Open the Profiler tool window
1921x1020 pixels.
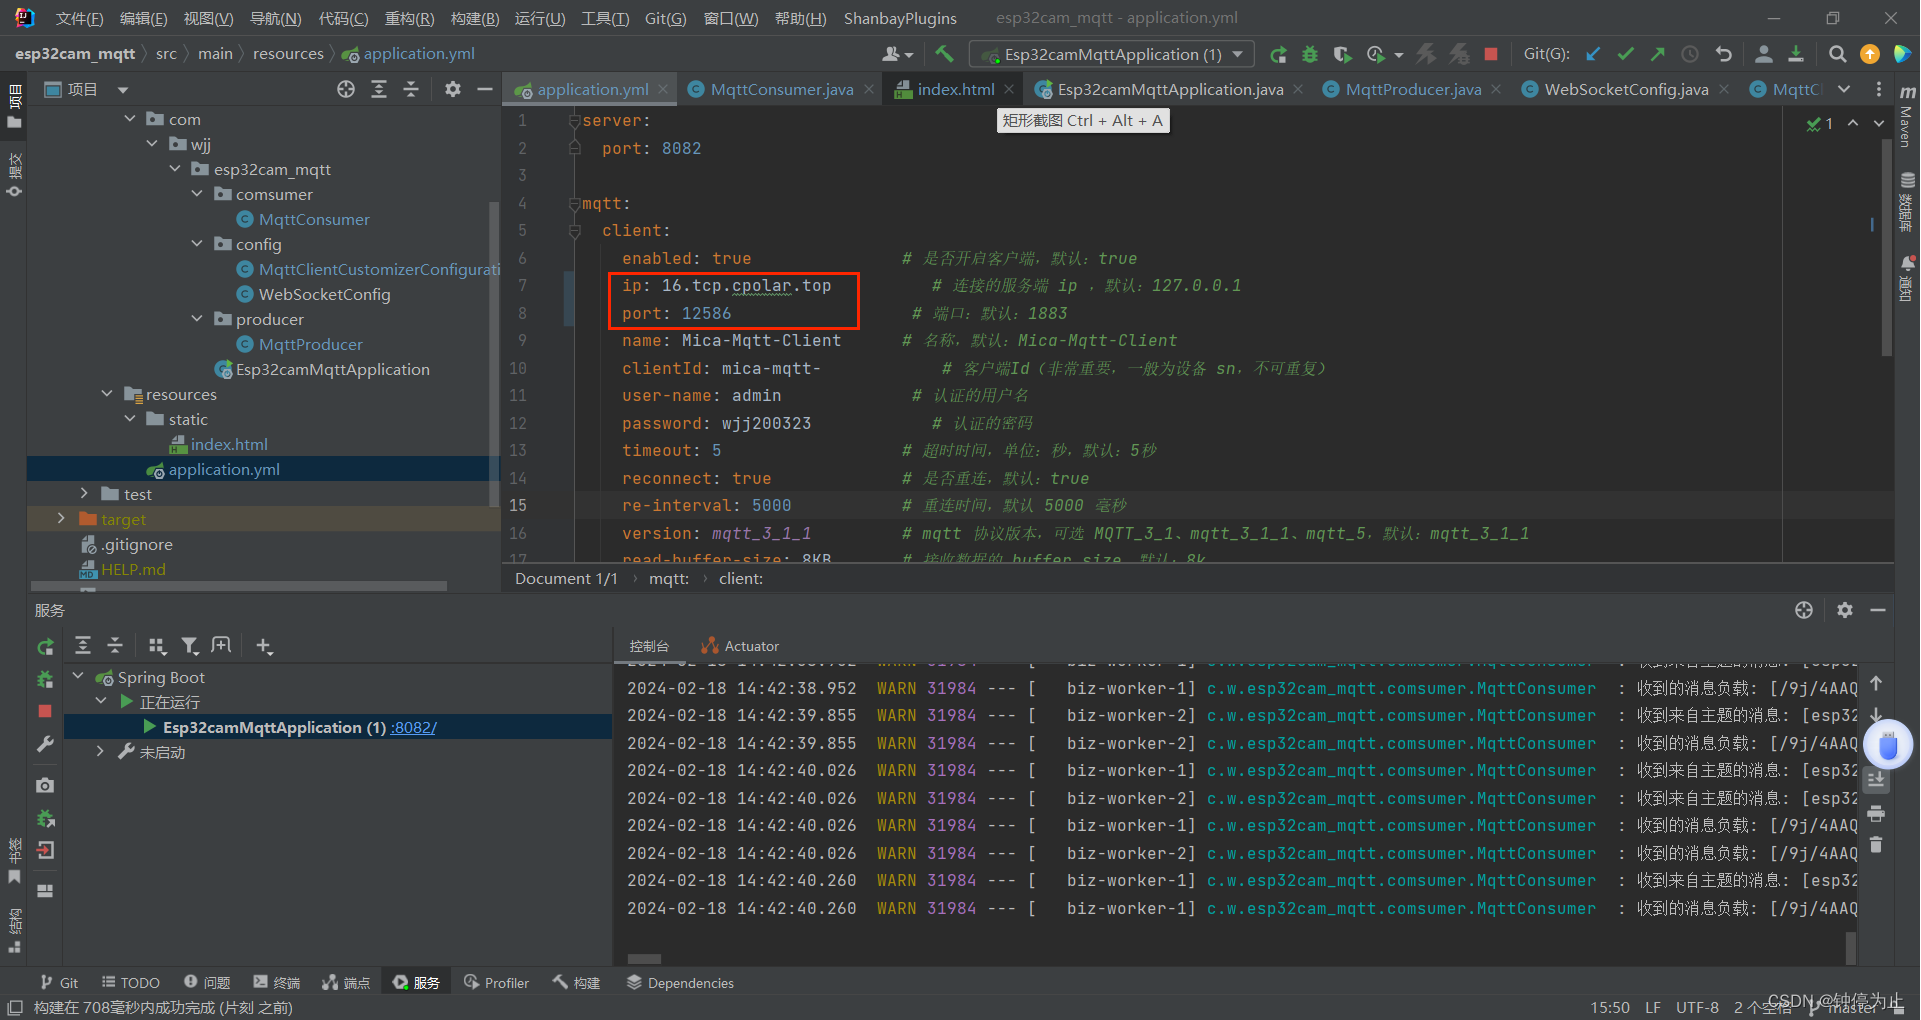pos(496,983)
